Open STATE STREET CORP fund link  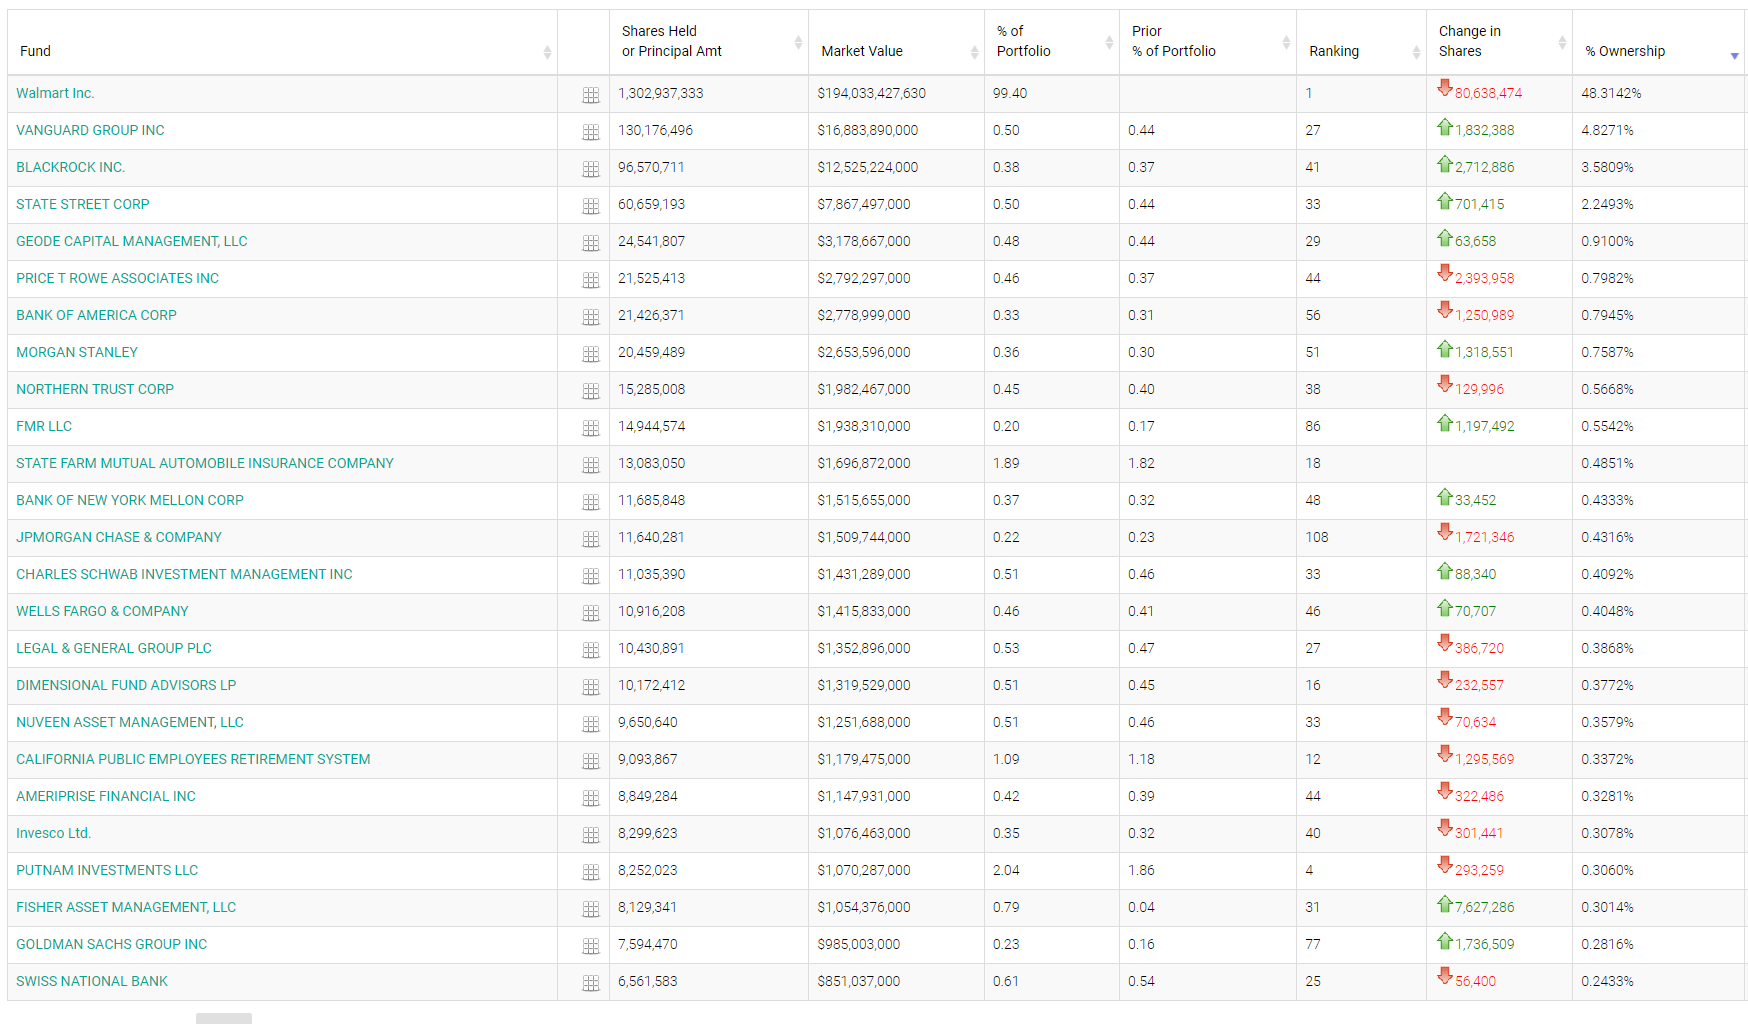82,204
